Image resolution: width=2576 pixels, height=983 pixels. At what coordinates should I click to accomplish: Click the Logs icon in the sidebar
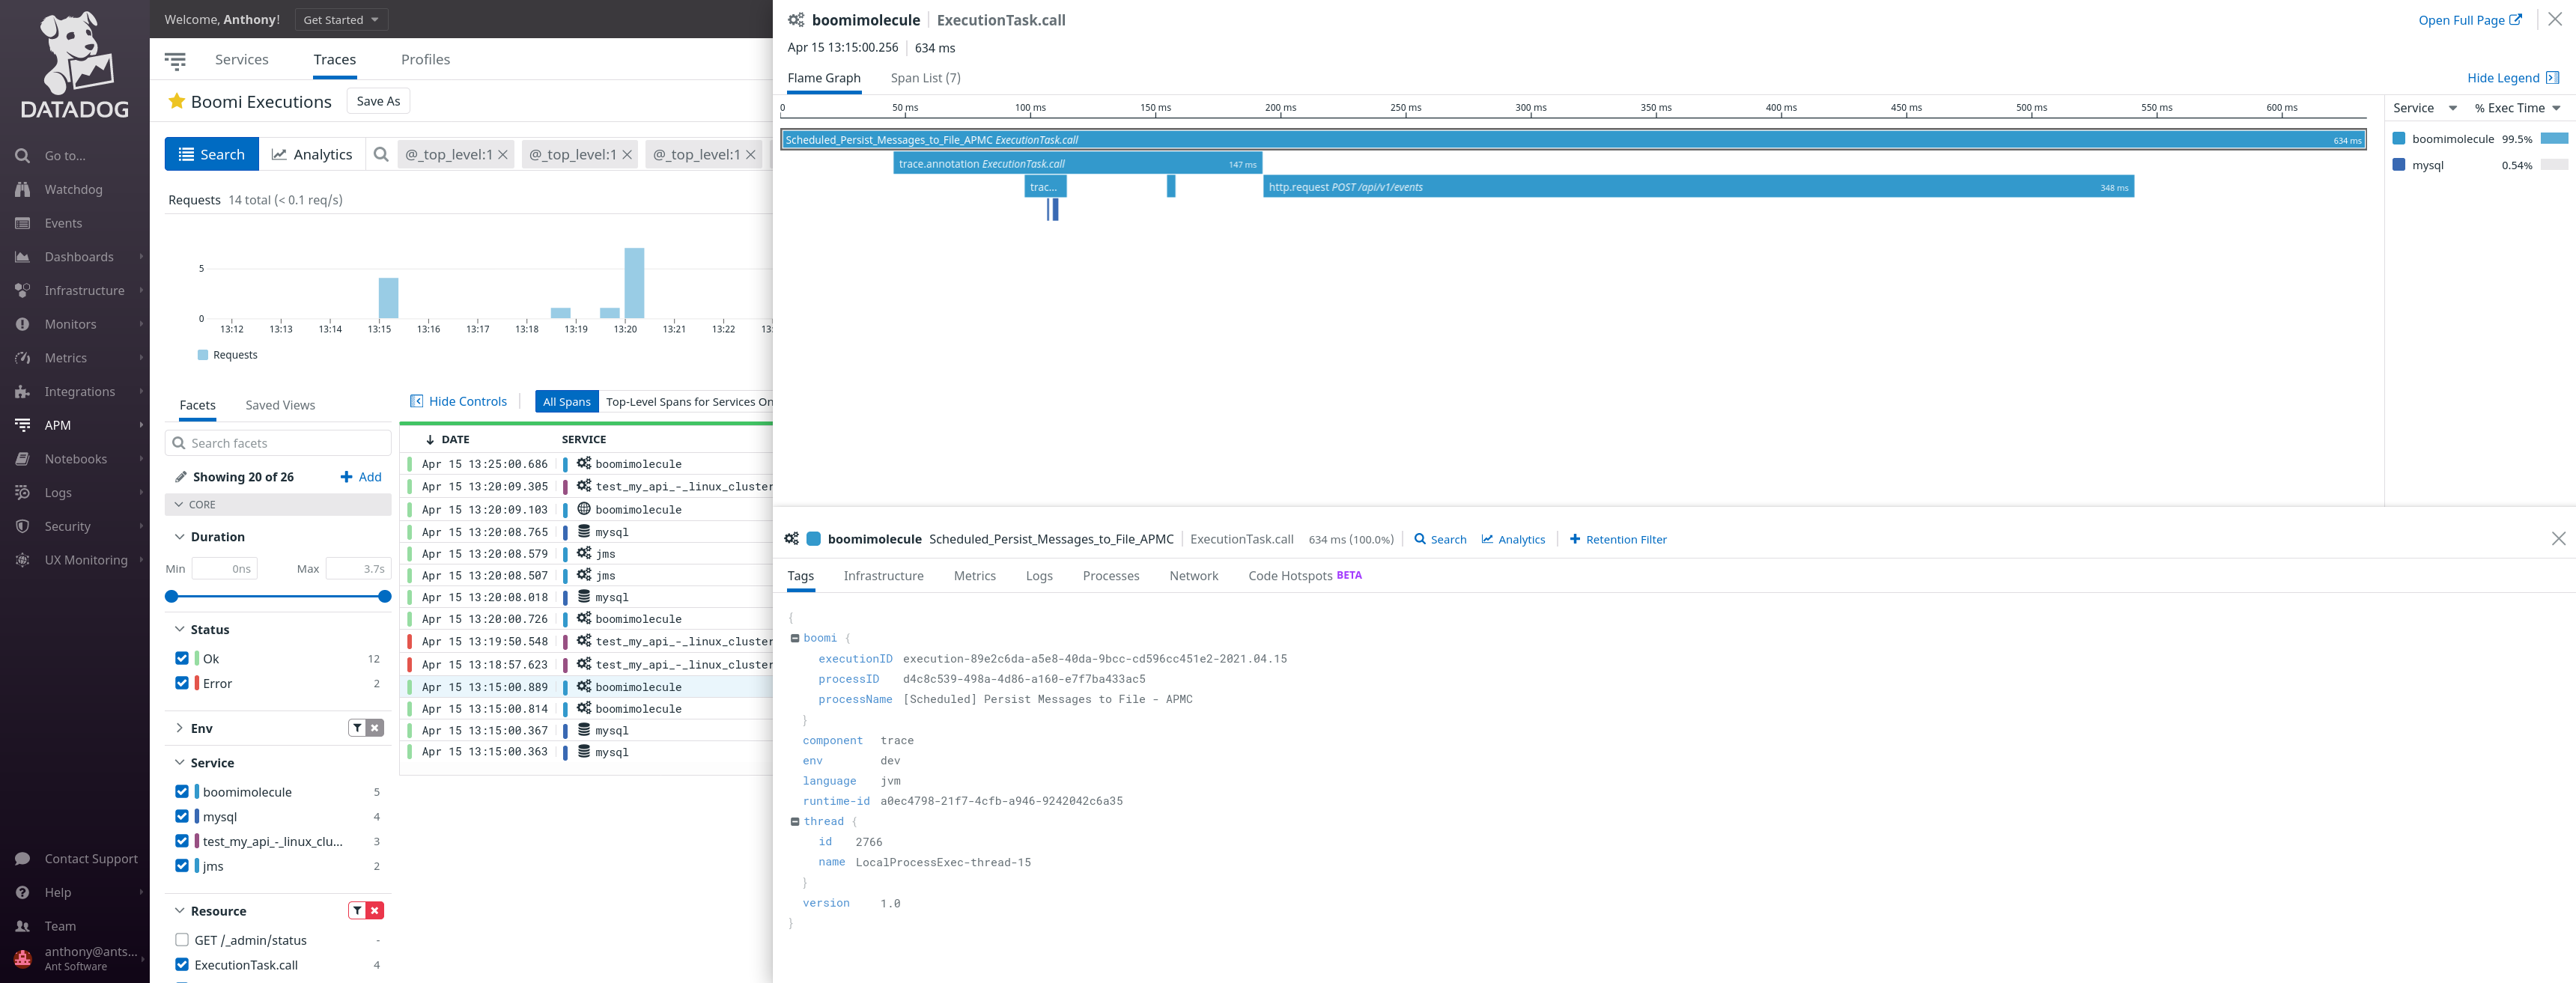click(22, 492)
